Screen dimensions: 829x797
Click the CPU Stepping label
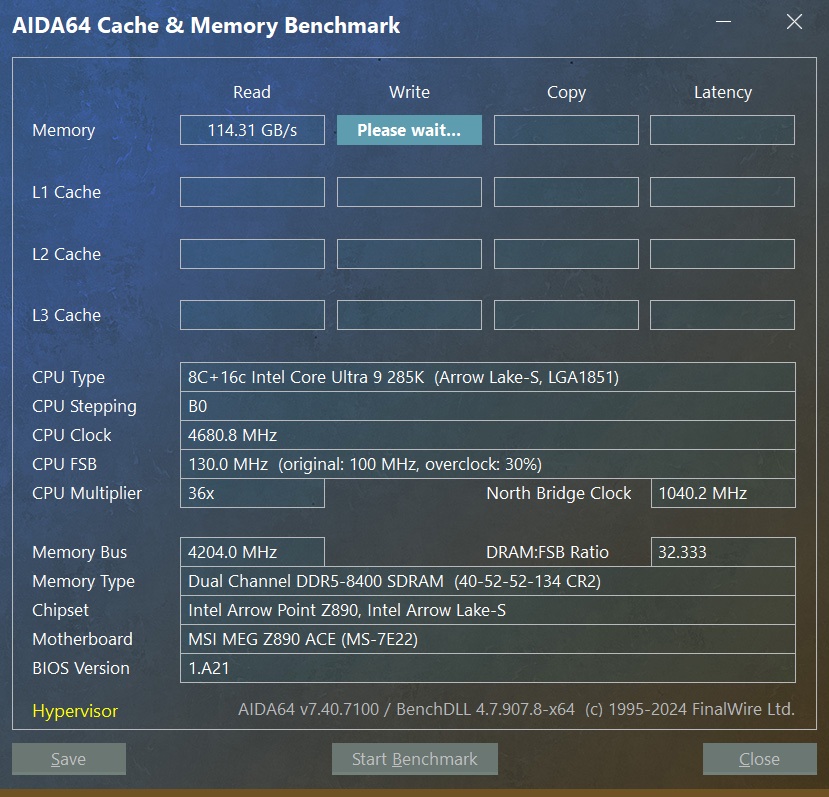(x=85, y=407)
